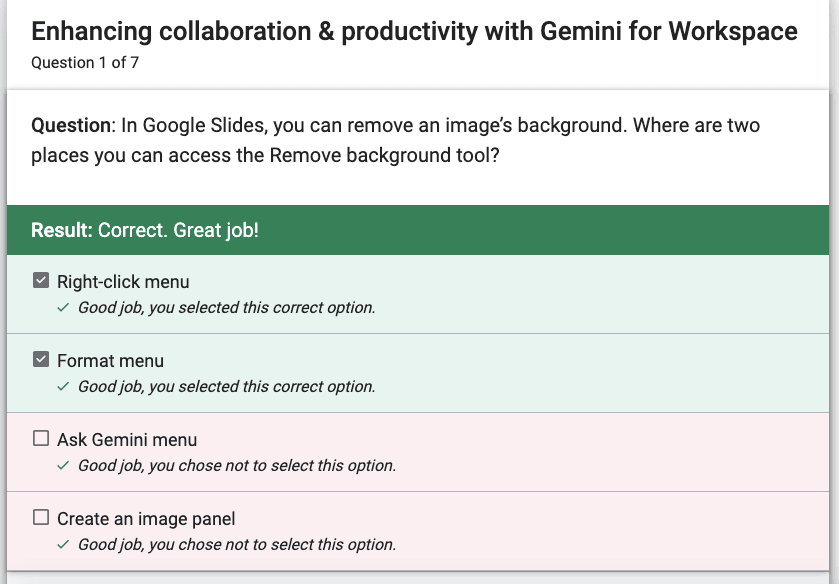Click the Create an image panel label
This screenshot has height=584, width=839.
coord(146,519)
